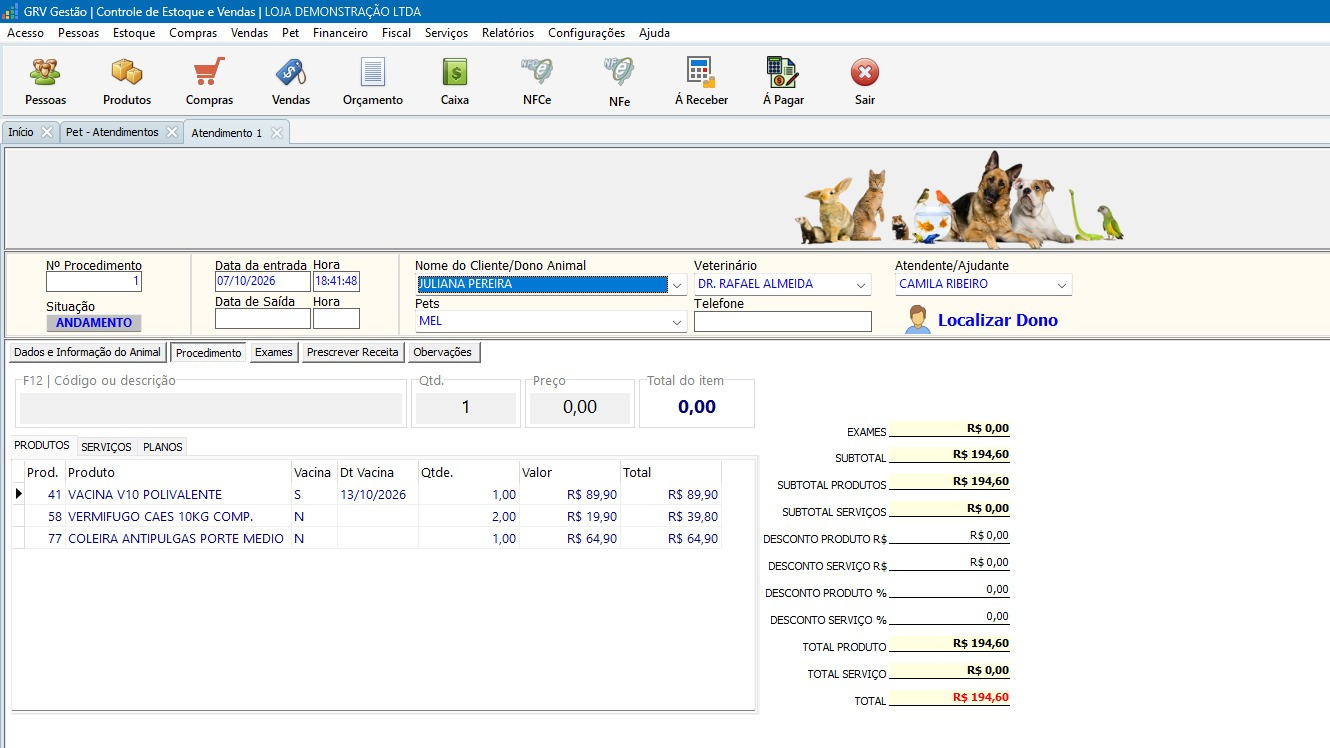This screenshot has height=748, width=1330.
Task: Open the Caixa cash icon
Action: pyautogui.click(x=455, y=73)
